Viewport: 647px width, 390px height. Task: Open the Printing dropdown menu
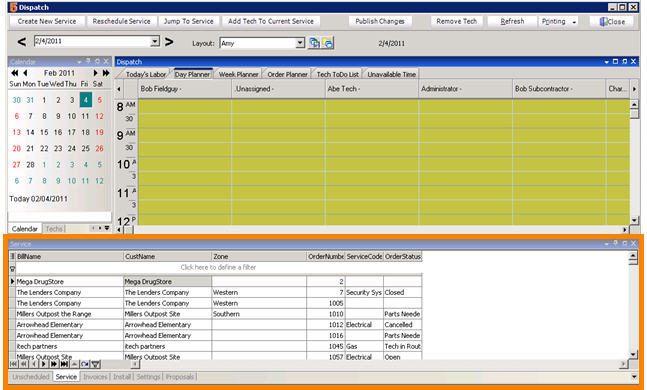click(574, 22)
